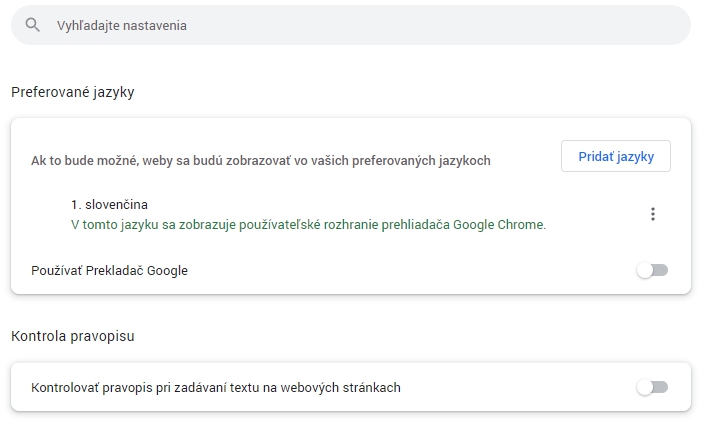
Task: Focus the Vyhľadajte nastavenia search field
Action: point(350,25)
